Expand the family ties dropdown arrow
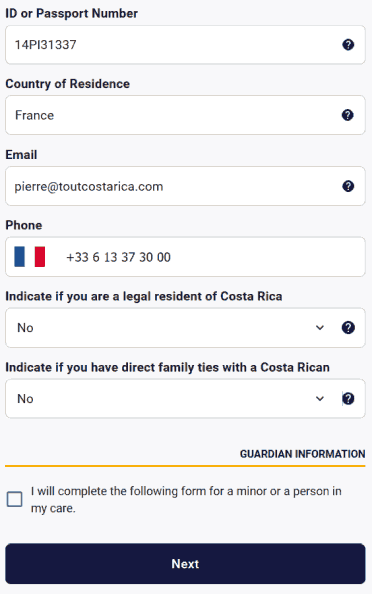 coord(320,399)
